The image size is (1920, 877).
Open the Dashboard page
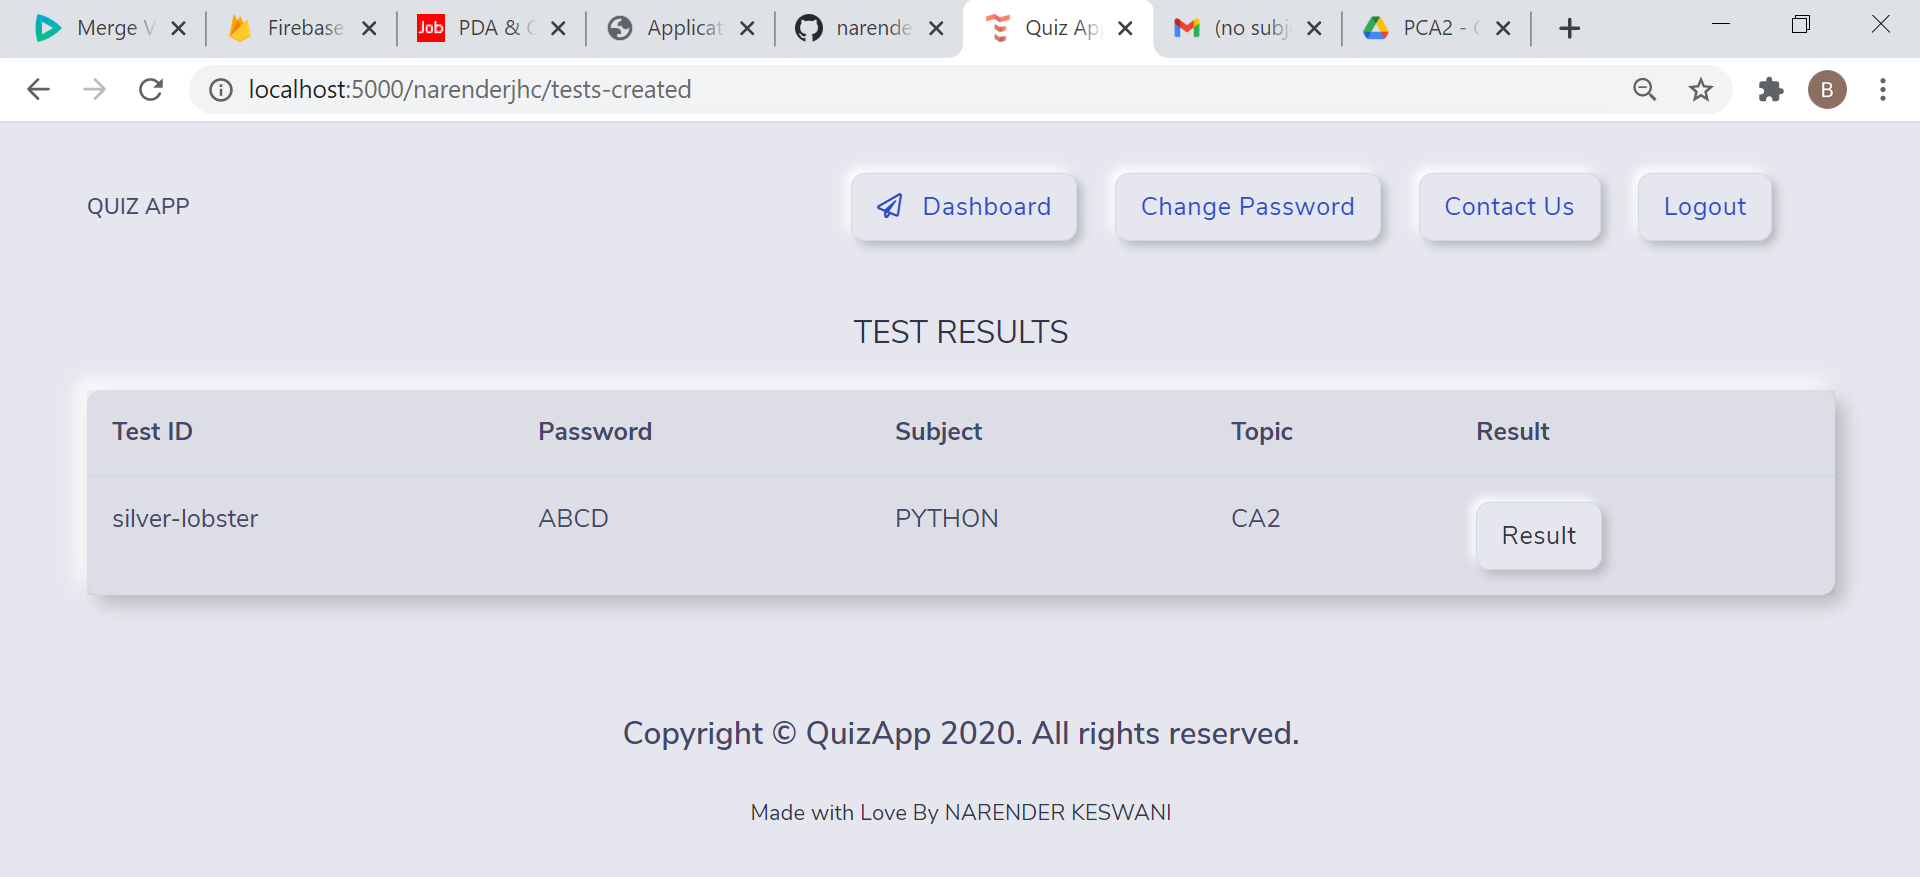[x=964, y=207]
